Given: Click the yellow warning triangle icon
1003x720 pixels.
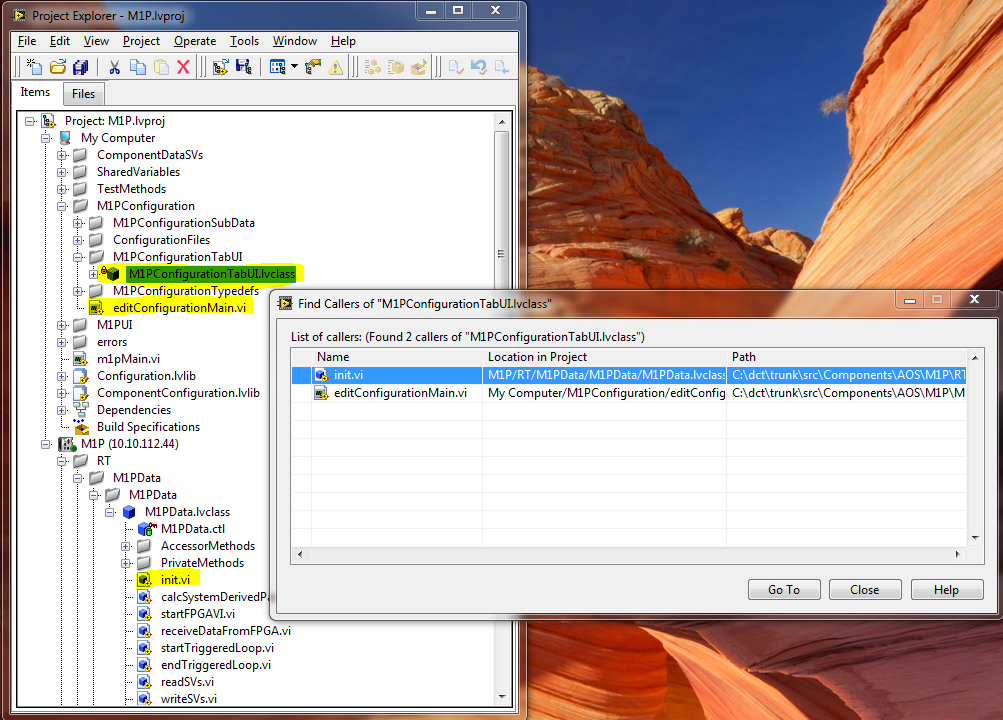Looking at the screenshot, I should coord(336,67).
